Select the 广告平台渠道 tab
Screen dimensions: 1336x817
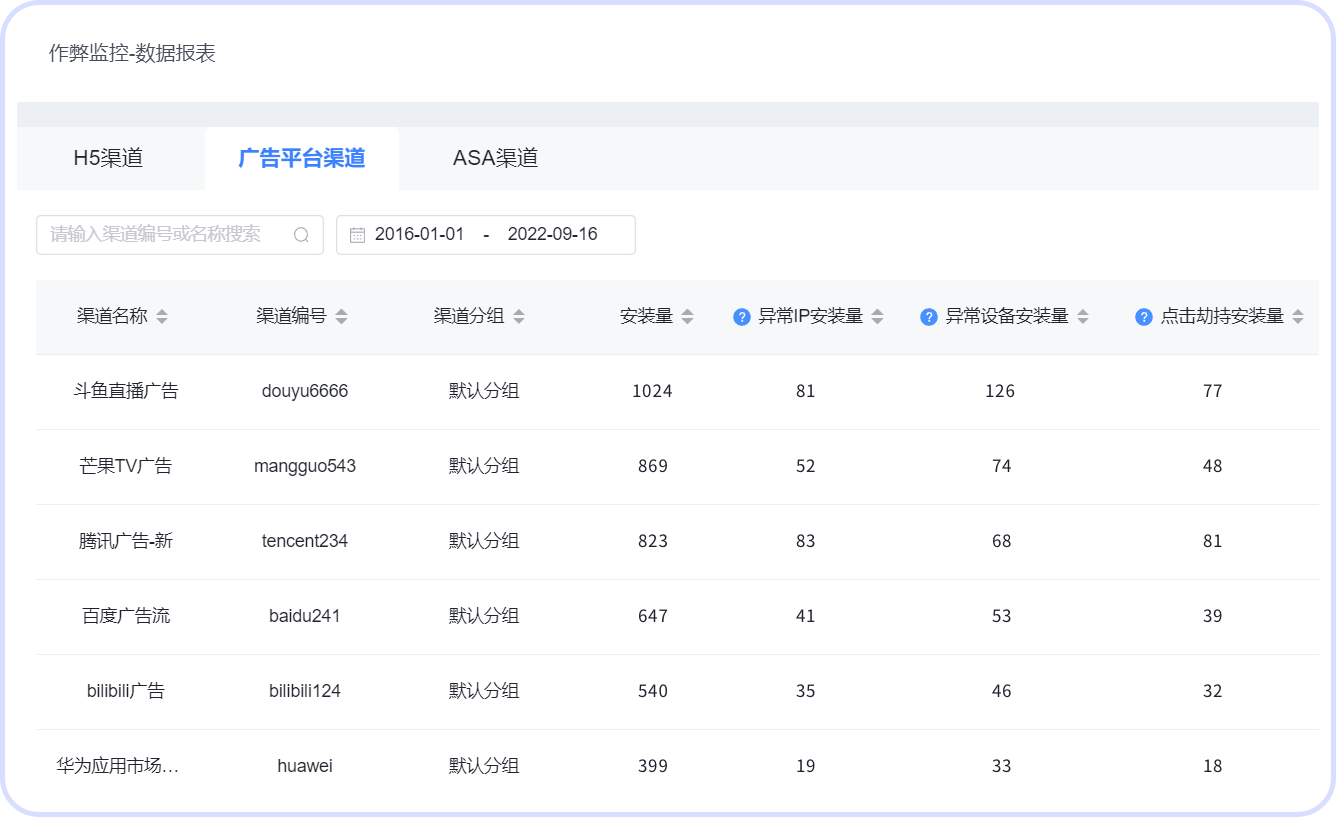click(302, 158)
